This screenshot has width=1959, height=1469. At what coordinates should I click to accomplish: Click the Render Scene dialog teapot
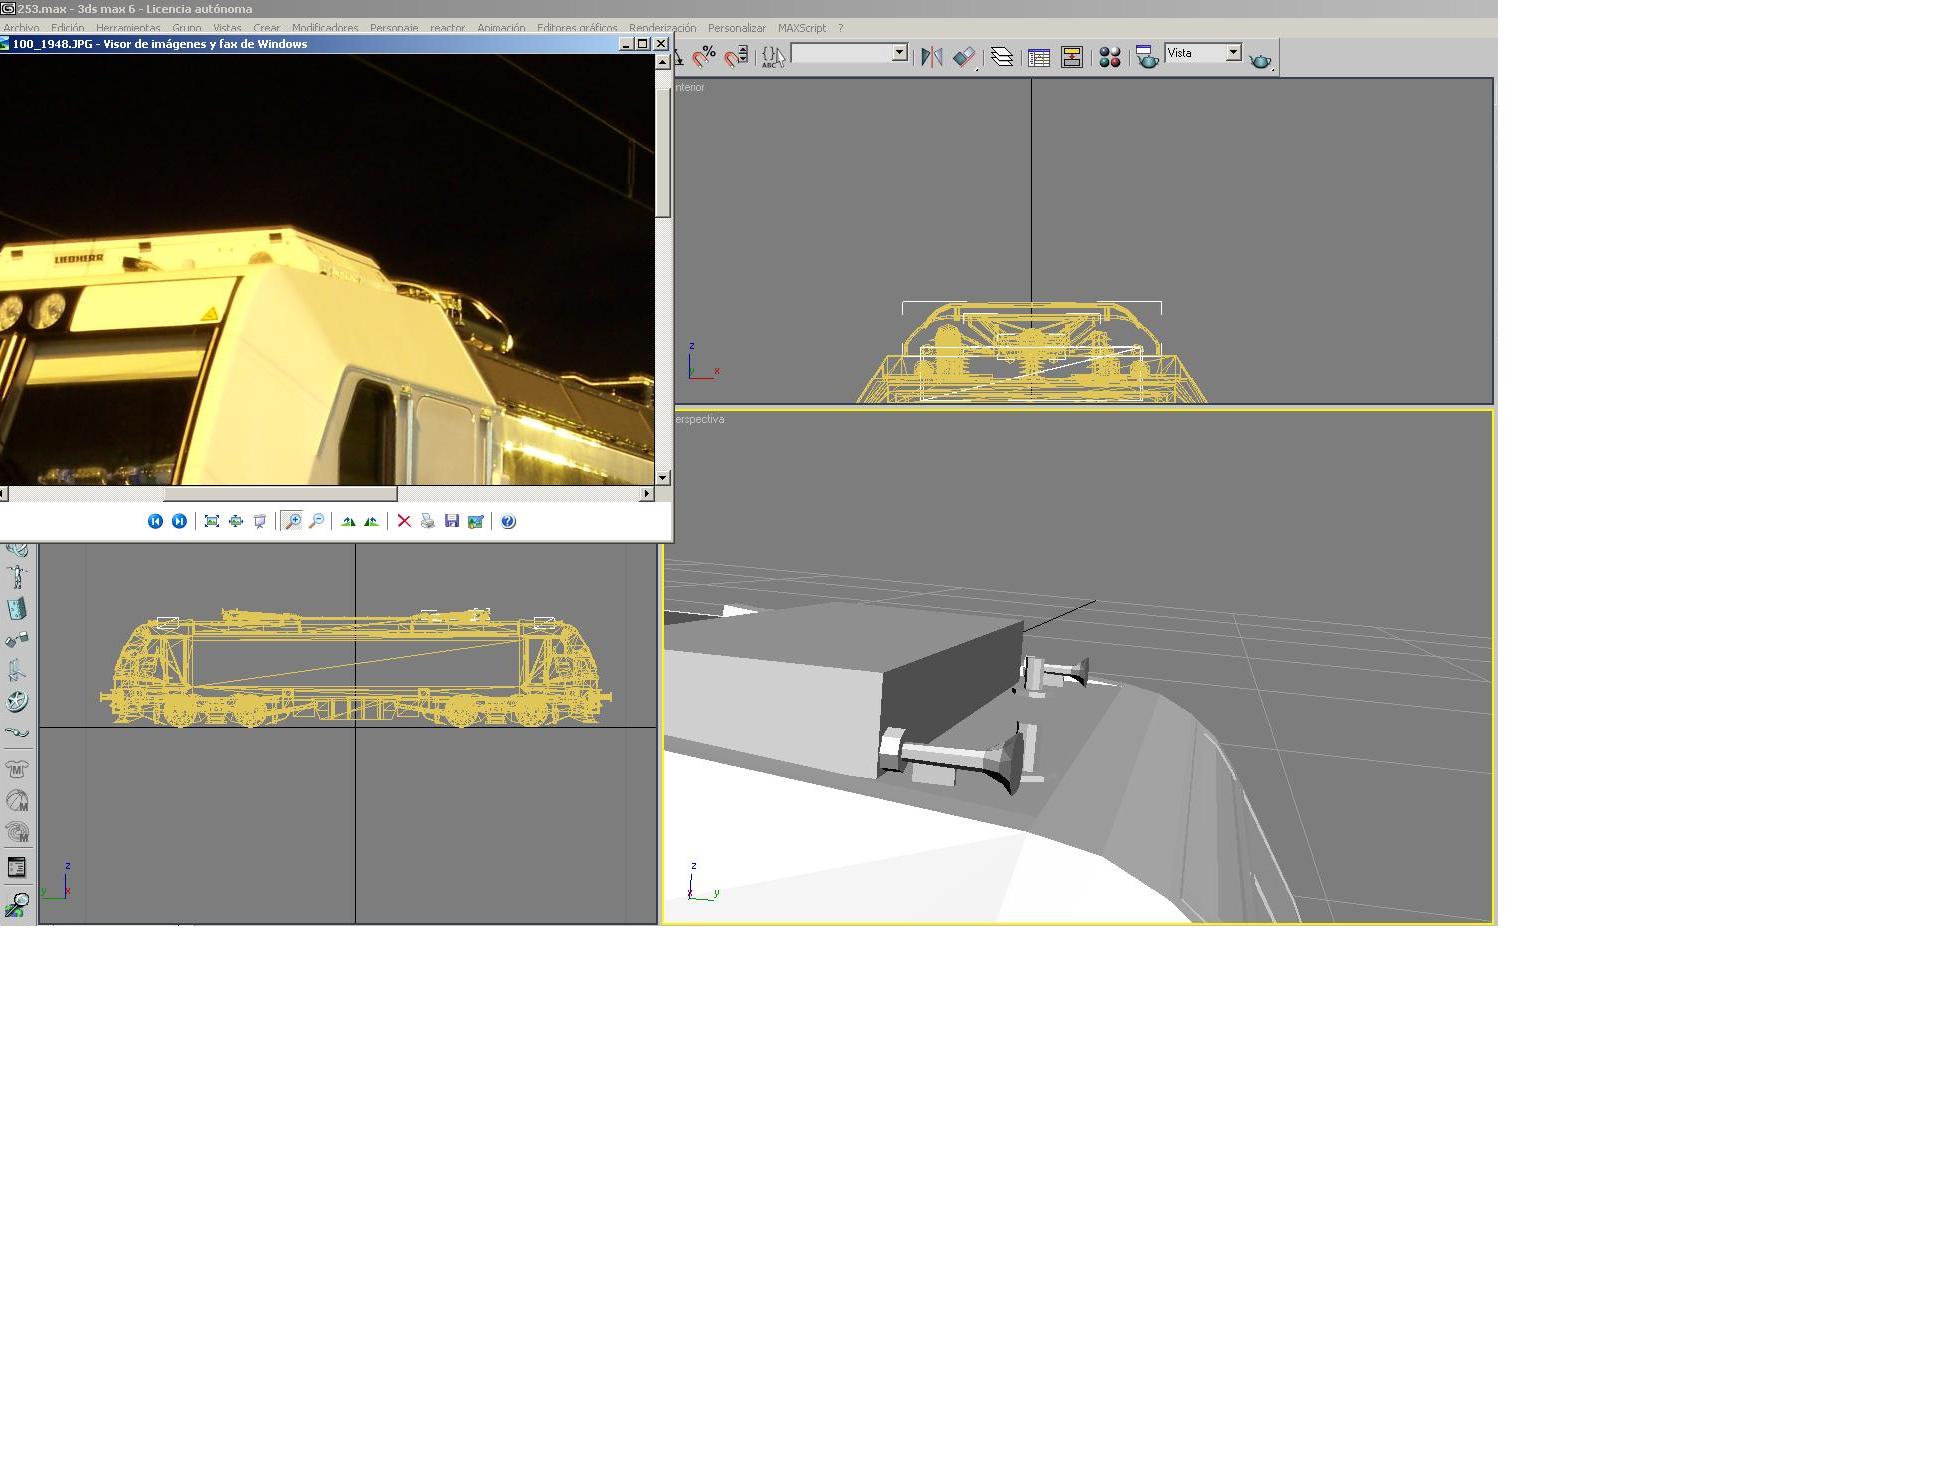pyautogui.click(x=1146, y=57)
